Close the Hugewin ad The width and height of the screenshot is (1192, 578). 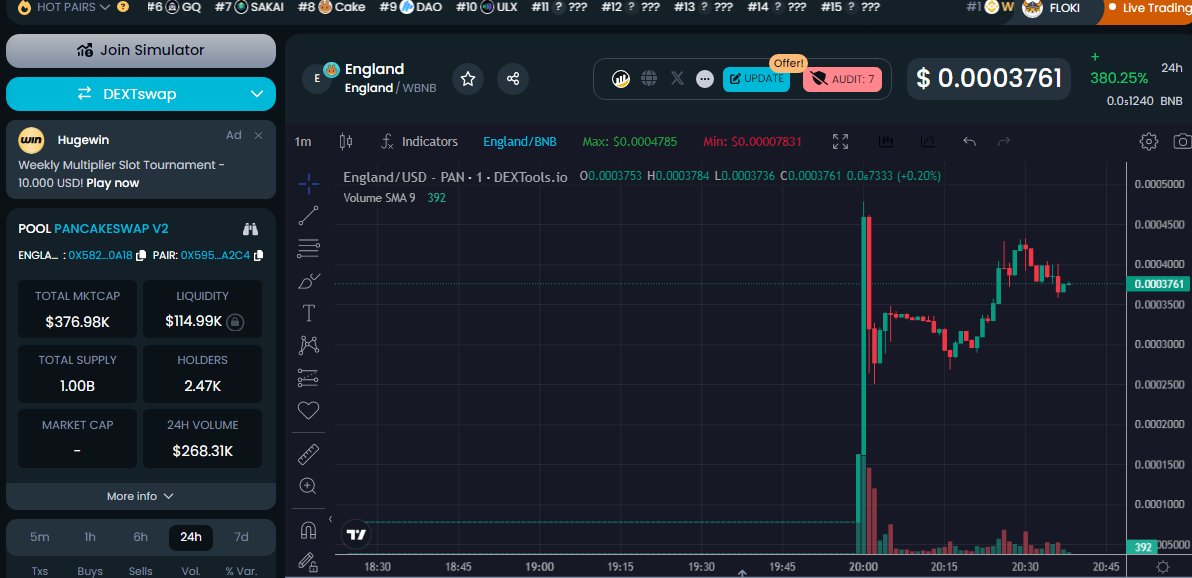pos(258,135)
